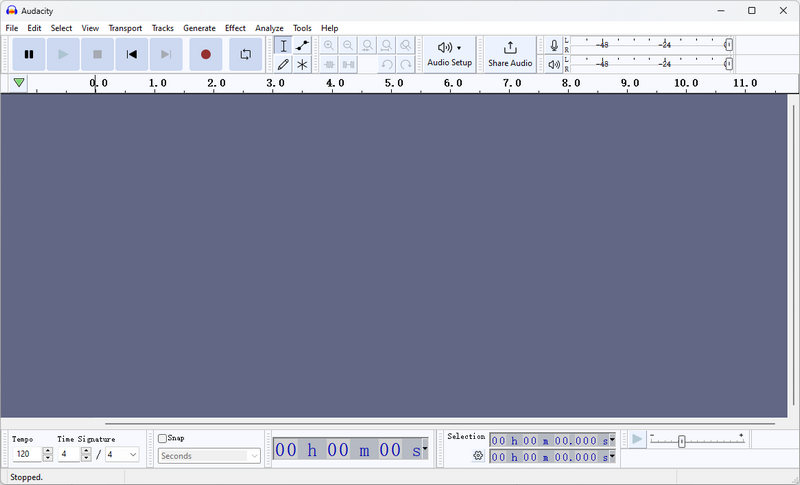Image resolution: width=800 pixels, height=485 pixels.
Task: Select the Multi-tool asterisk icon
Action: [x=302, y=64]
